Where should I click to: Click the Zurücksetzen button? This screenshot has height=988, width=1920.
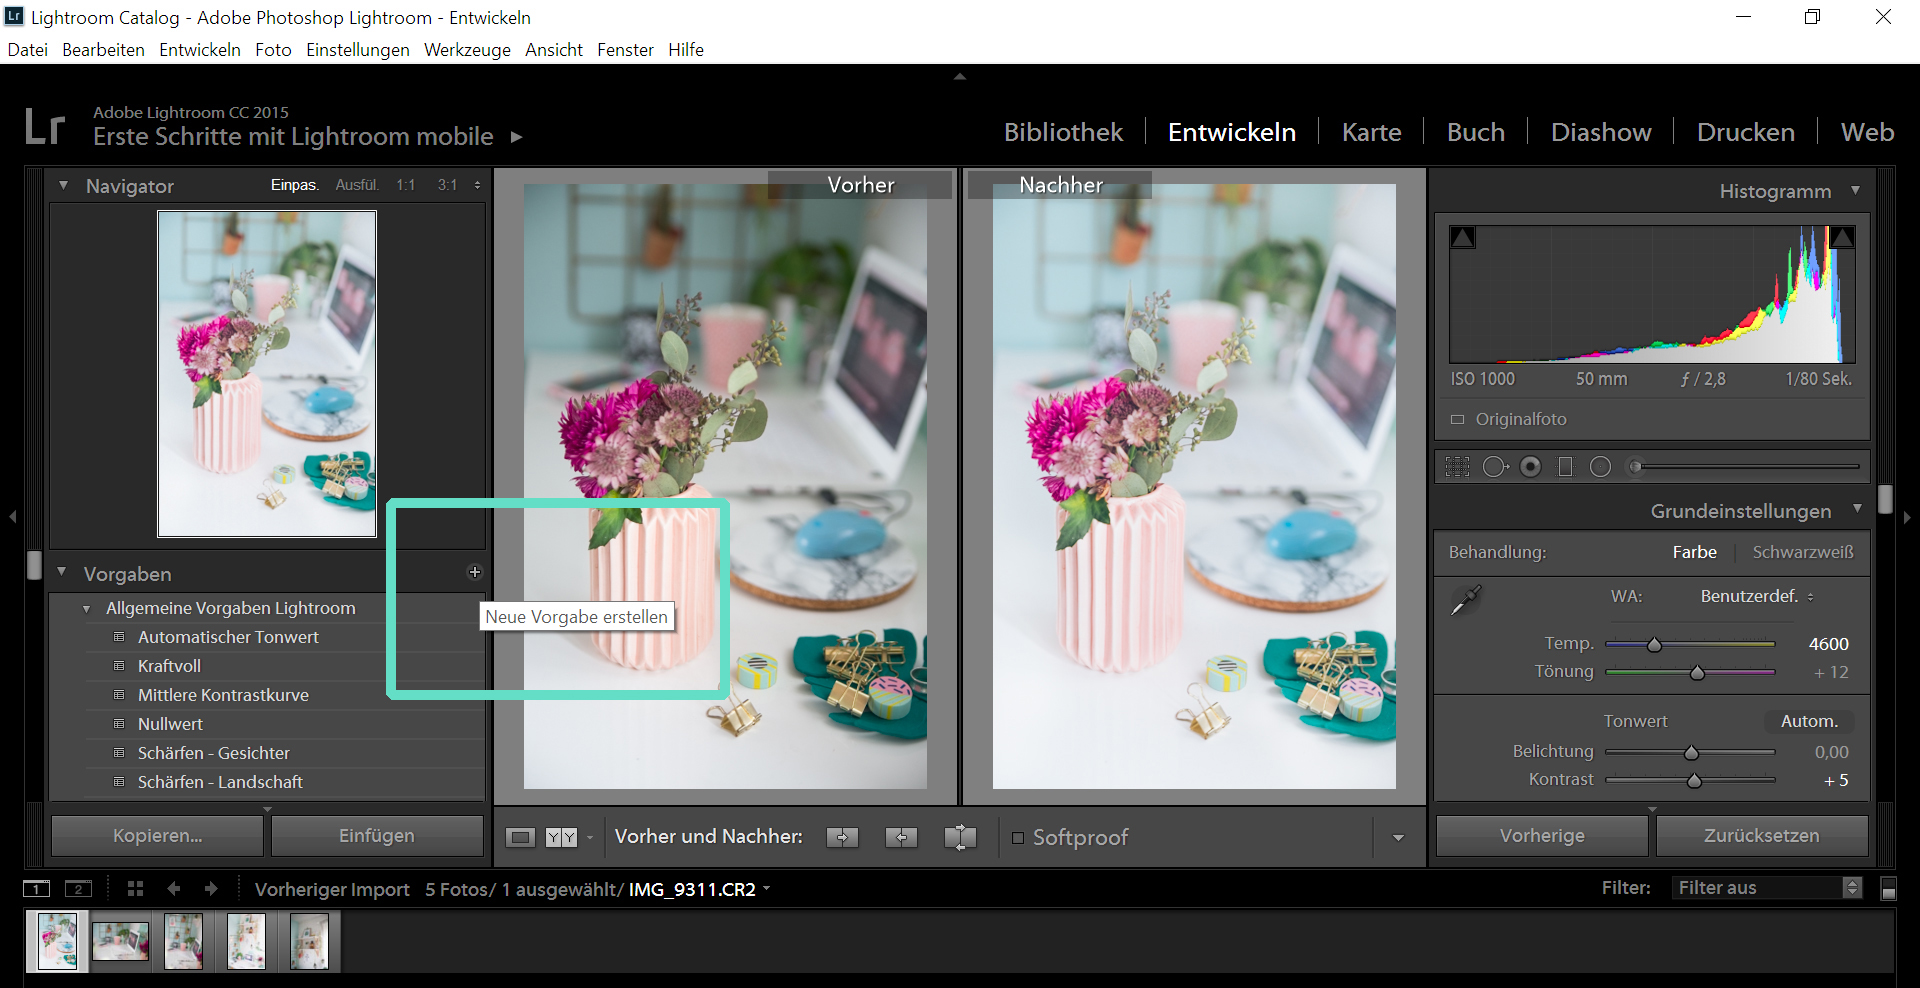[x=1761, y=836]
